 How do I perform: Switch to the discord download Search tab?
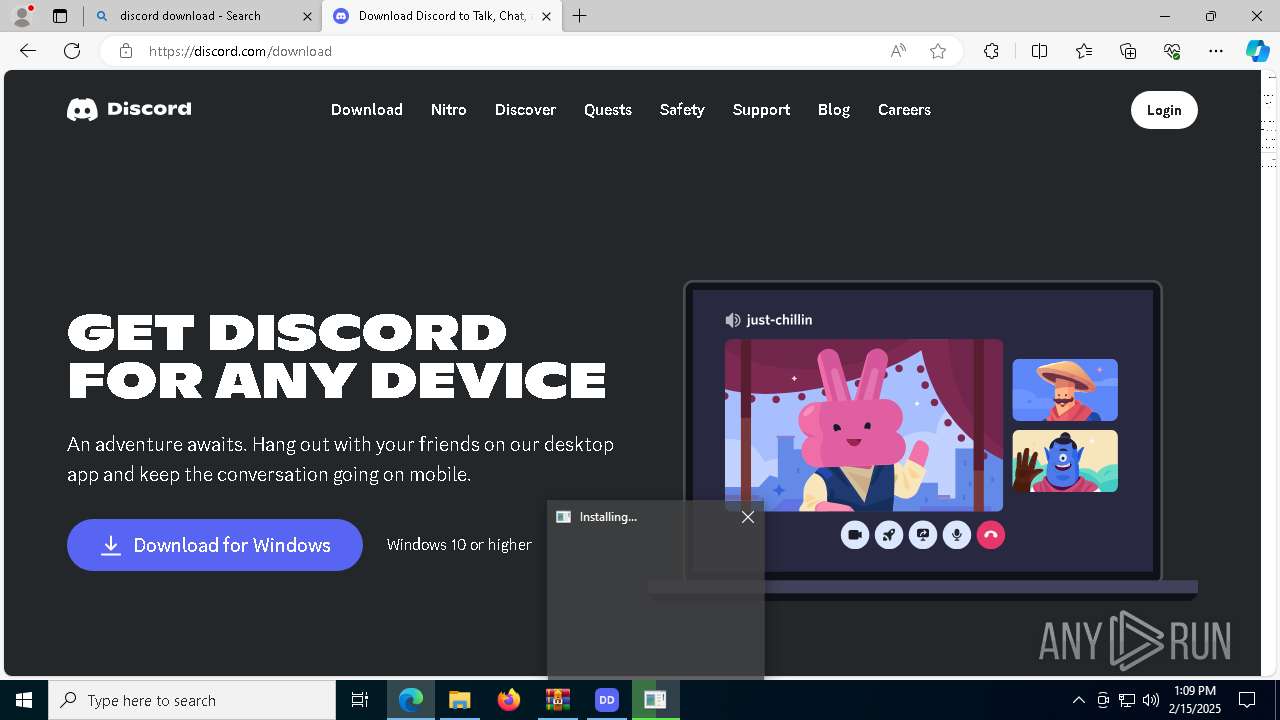(200, 16)
